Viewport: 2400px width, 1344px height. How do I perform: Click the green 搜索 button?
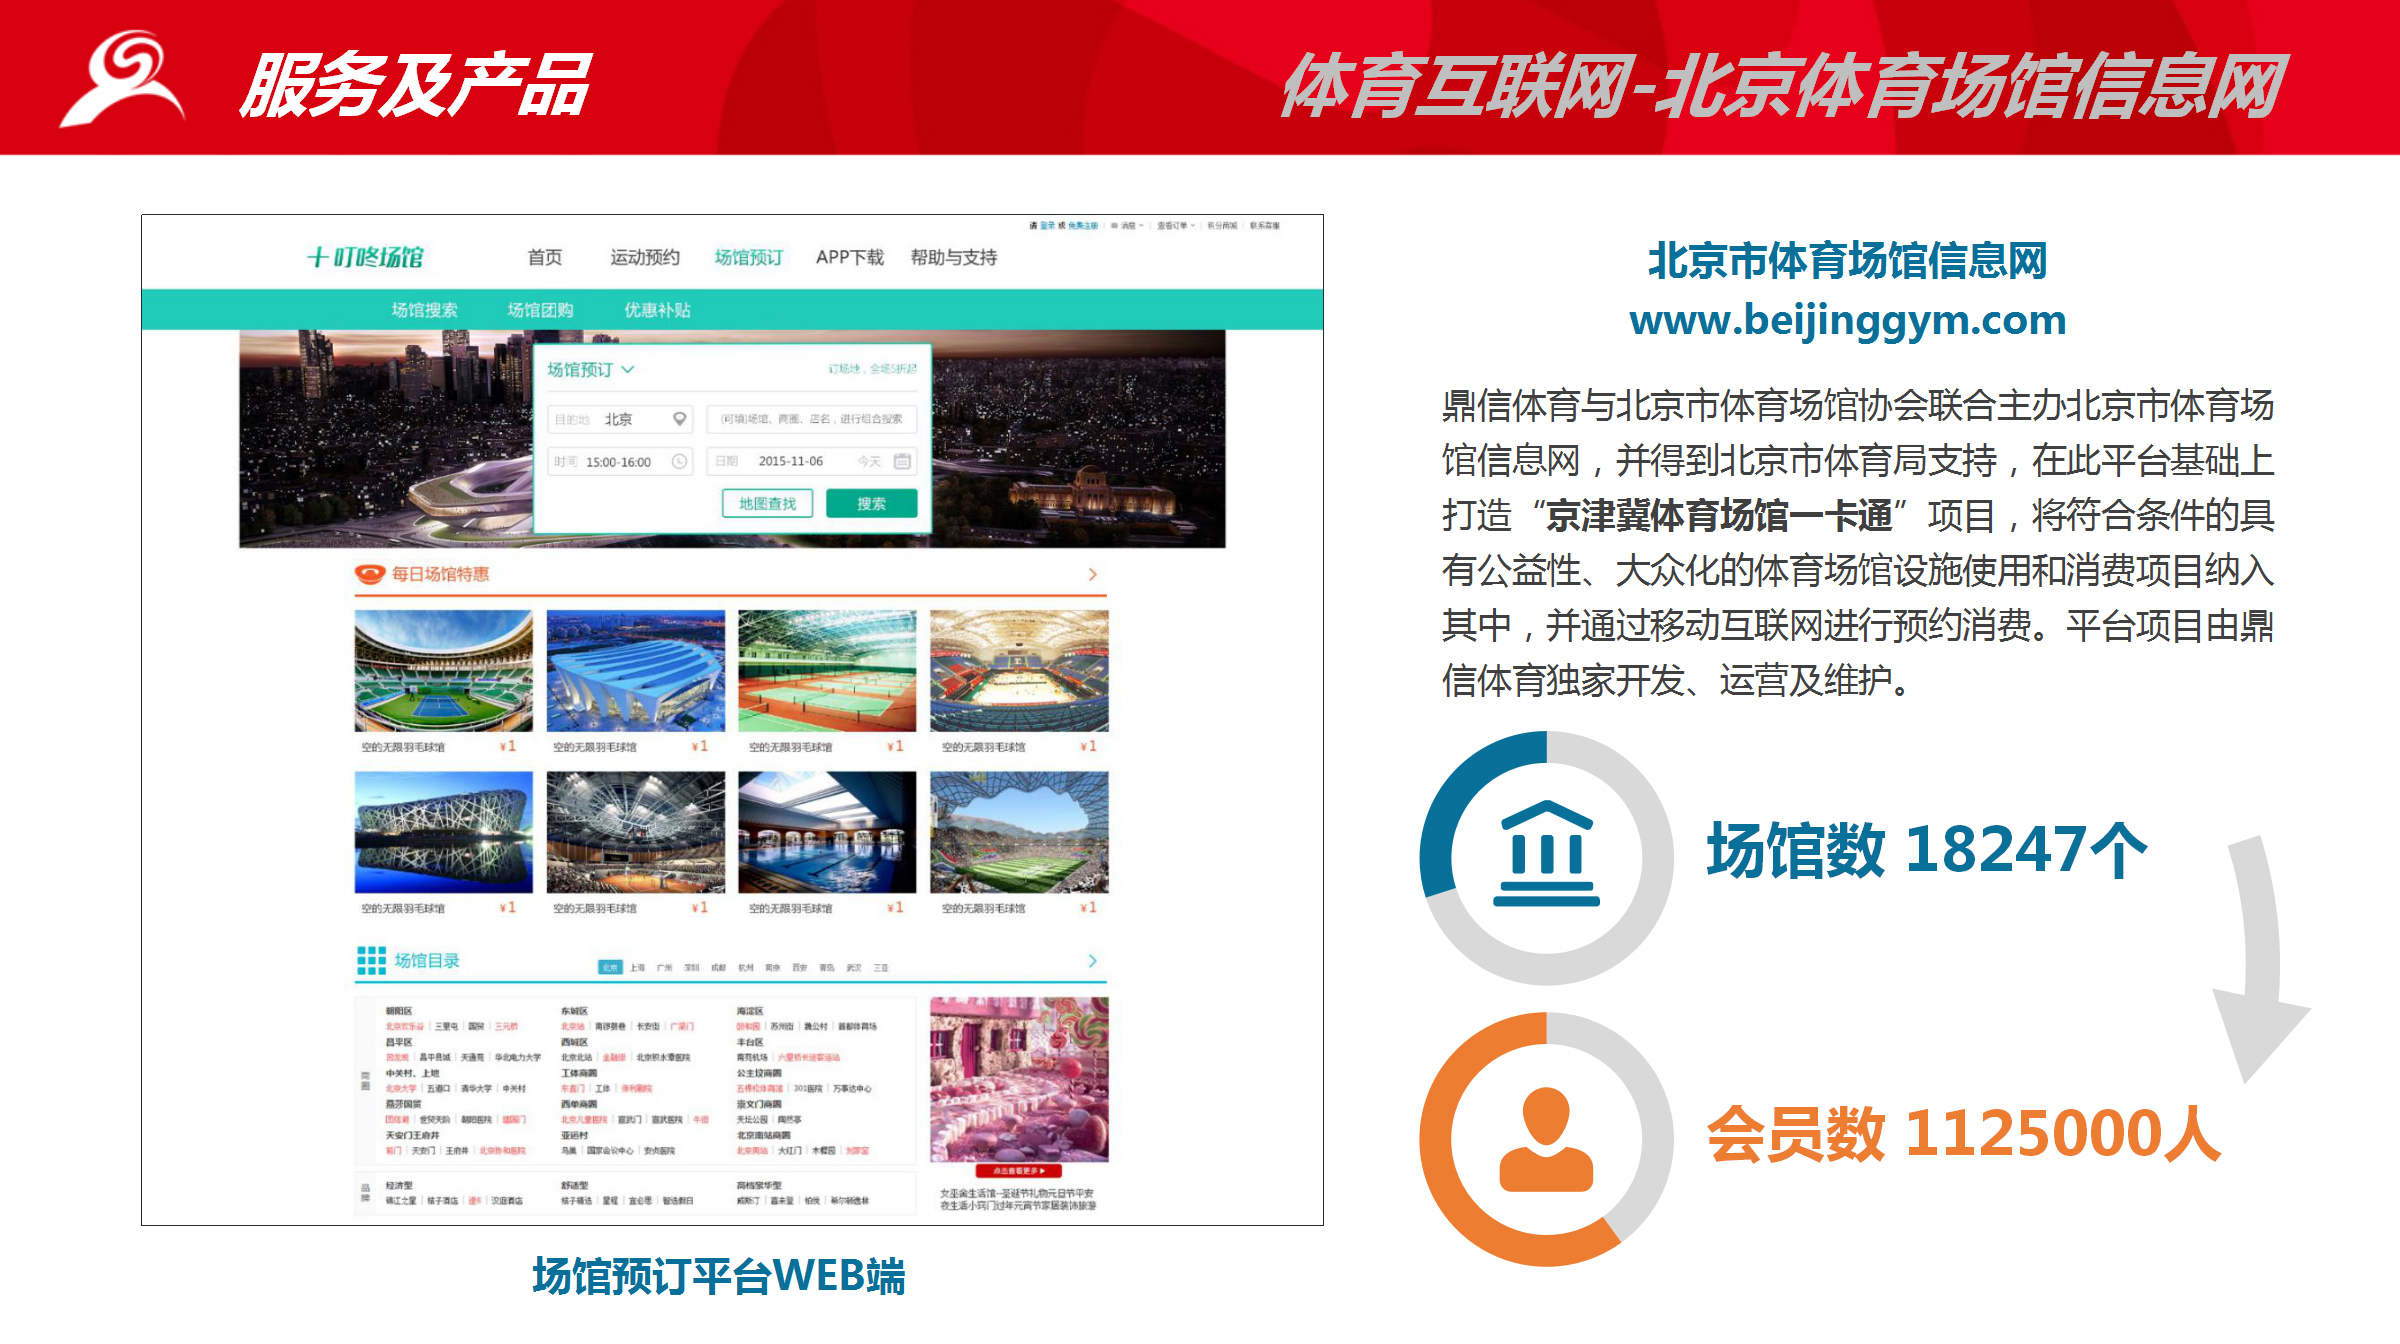[871, 503]
